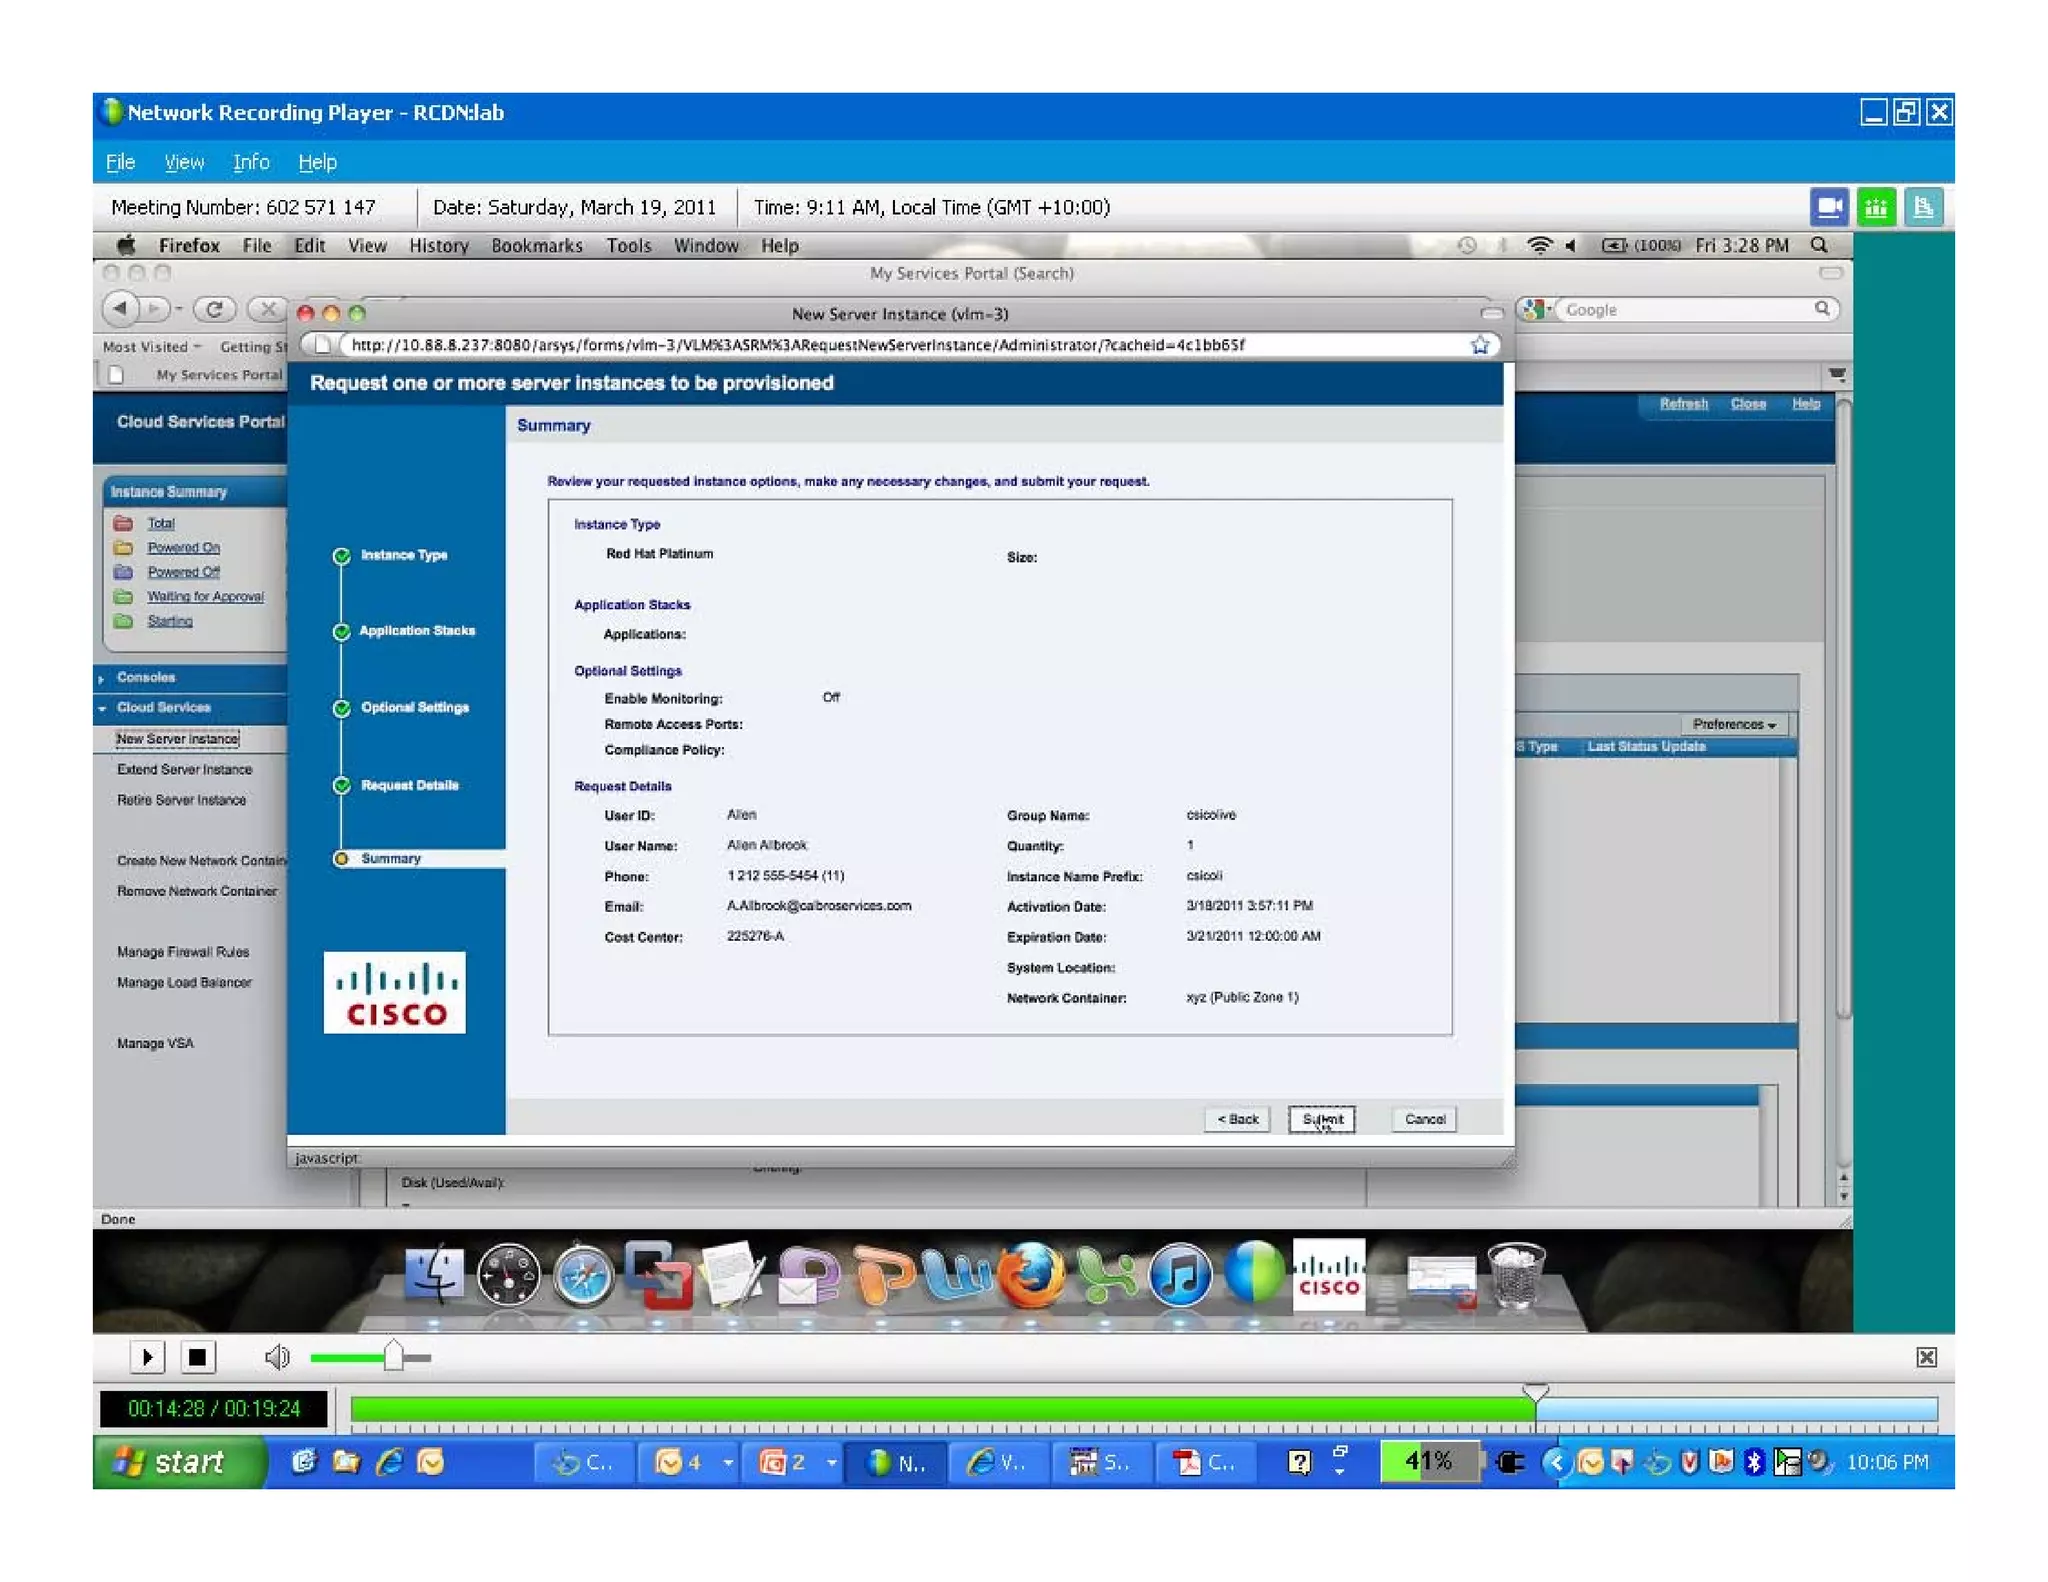Select New Server Instance in sidebar
Viewport: 2048px width, 1582px height.
click(x=177, y=739)
